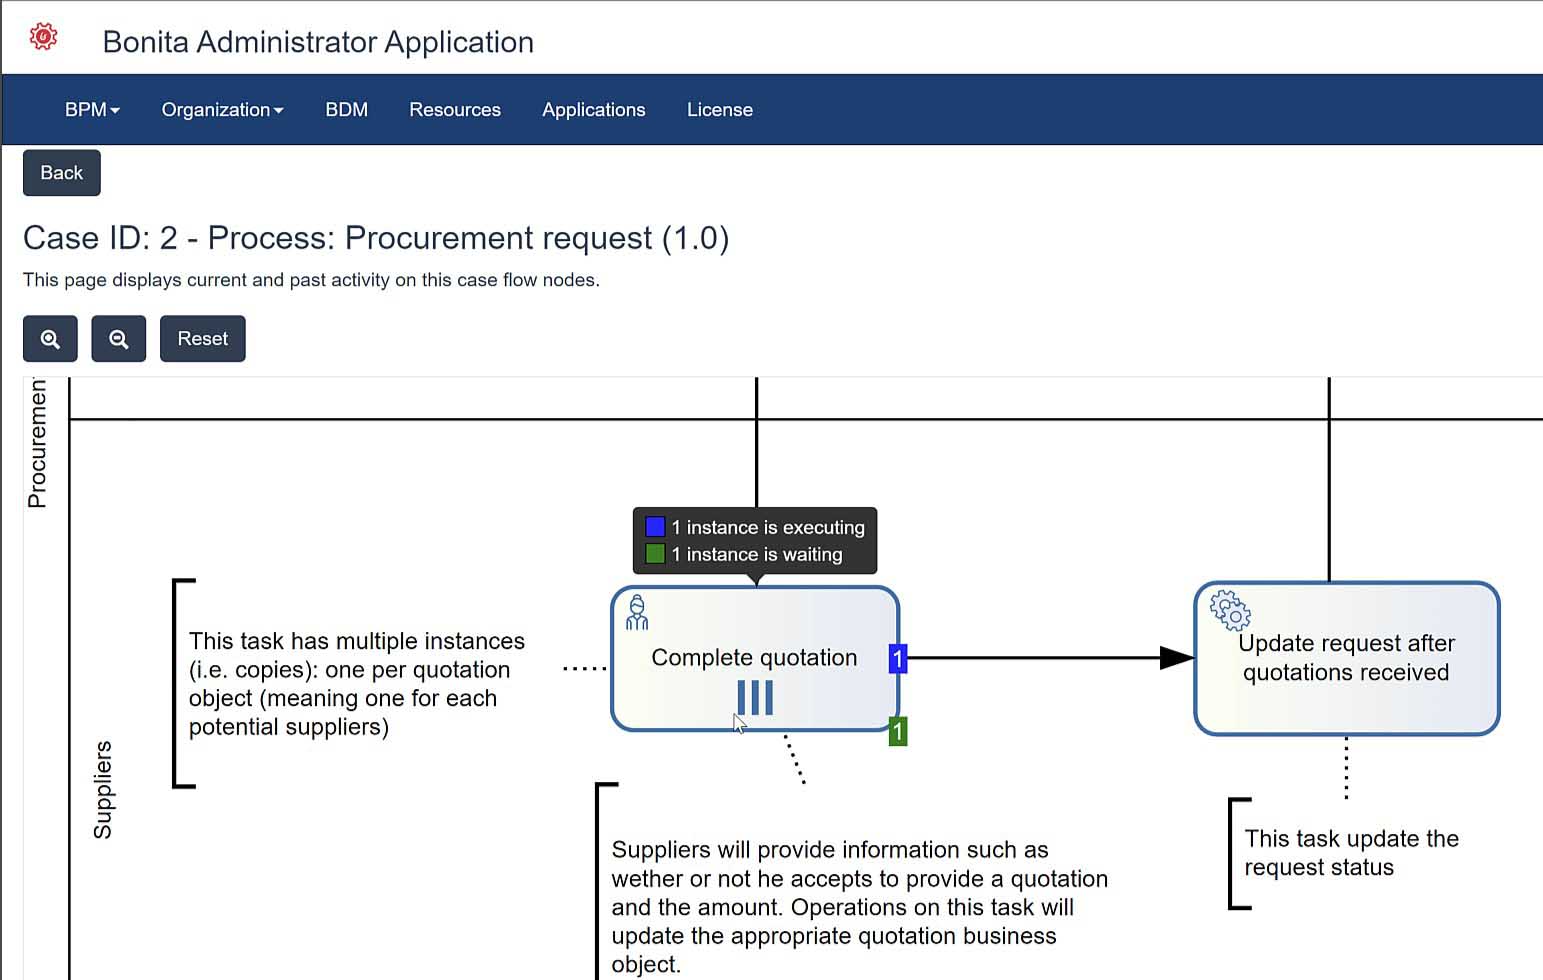
Task: Click the blue swatch in tooltip legend
Action: pos(655,527)
